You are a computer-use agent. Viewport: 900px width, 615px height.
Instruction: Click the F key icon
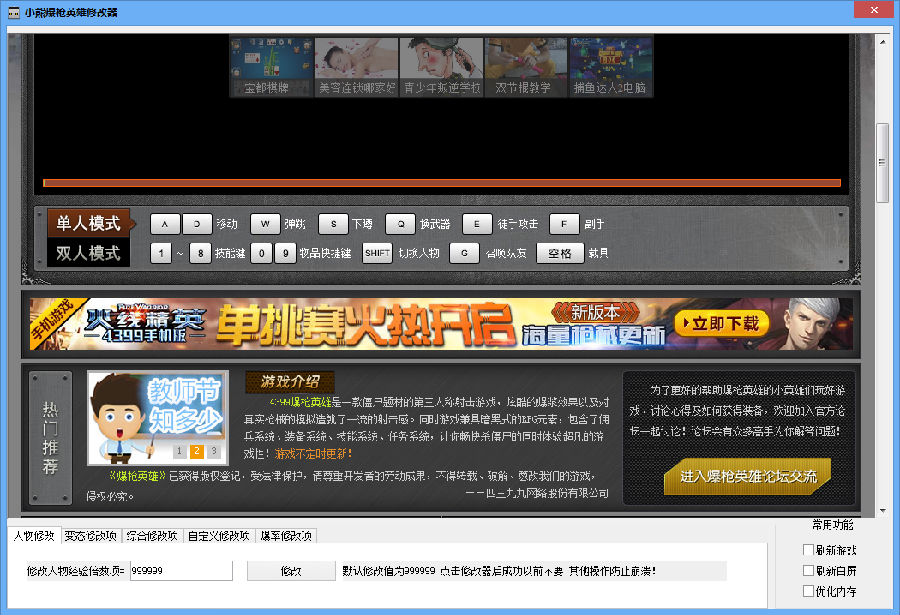click(564, 224)
